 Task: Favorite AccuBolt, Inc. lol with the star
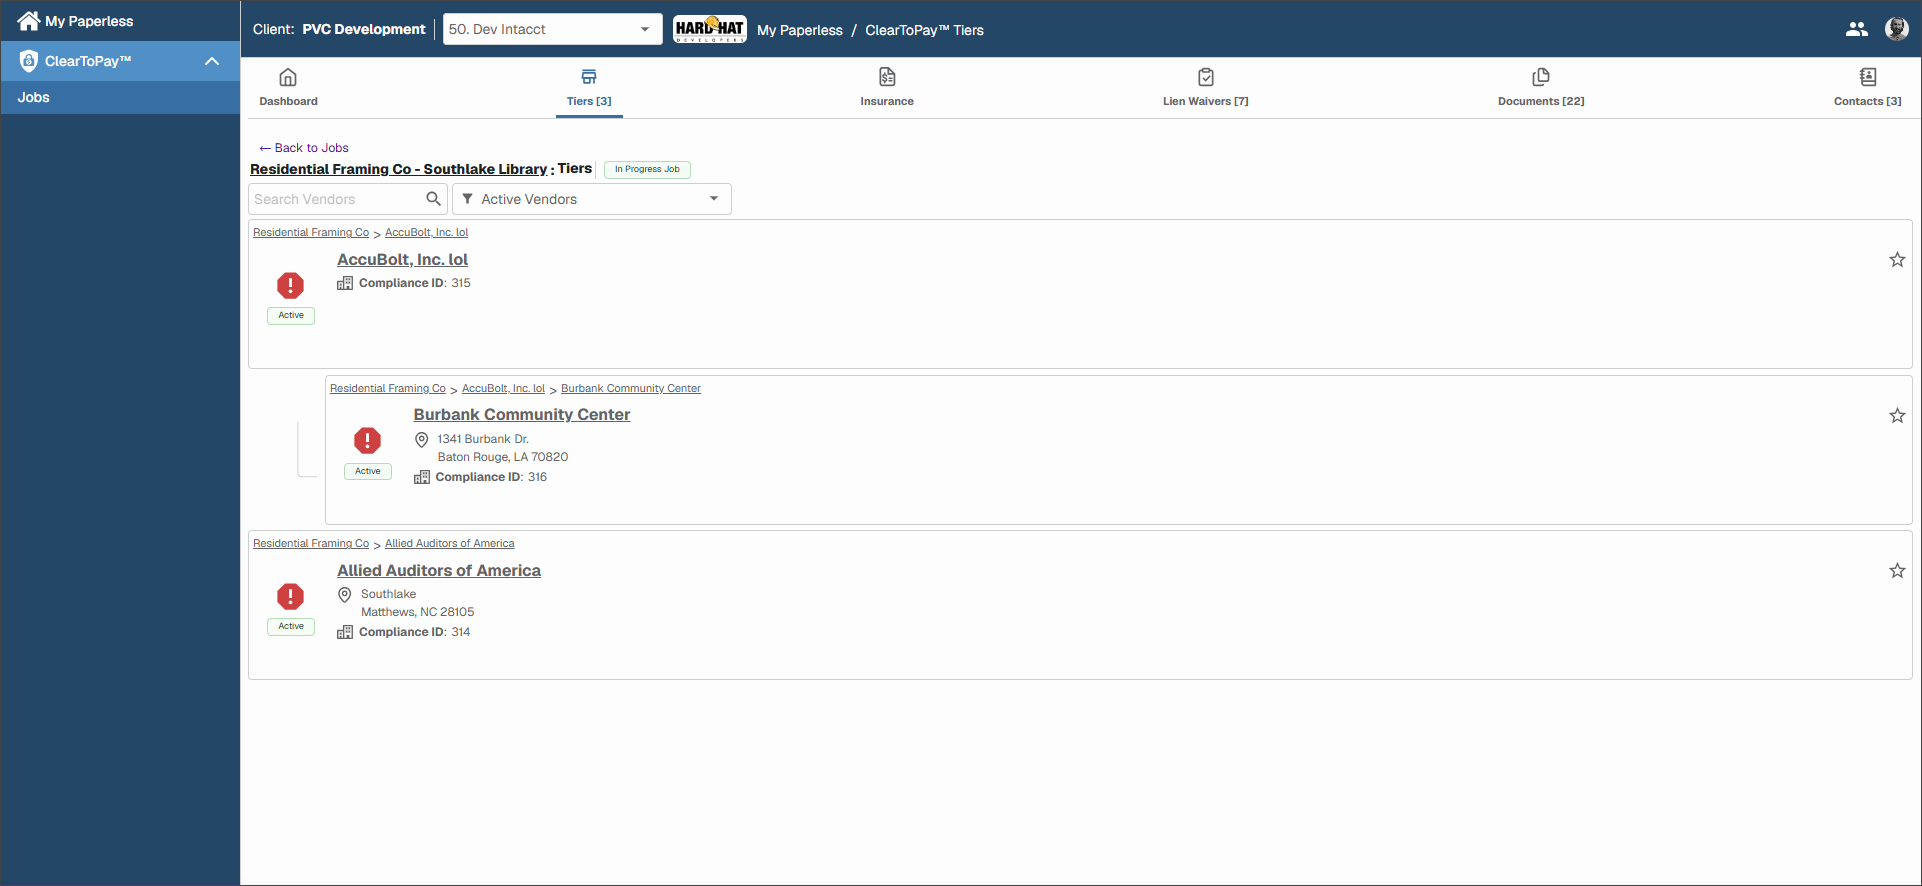coord(1897,260)
